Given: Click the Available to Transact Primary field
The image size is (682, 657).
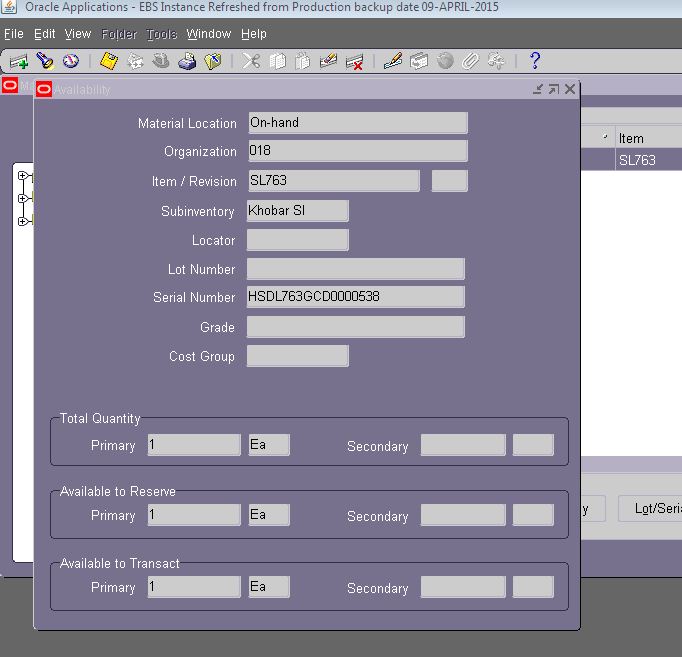Looking at the screenshot, I should [x=194, y=587].
